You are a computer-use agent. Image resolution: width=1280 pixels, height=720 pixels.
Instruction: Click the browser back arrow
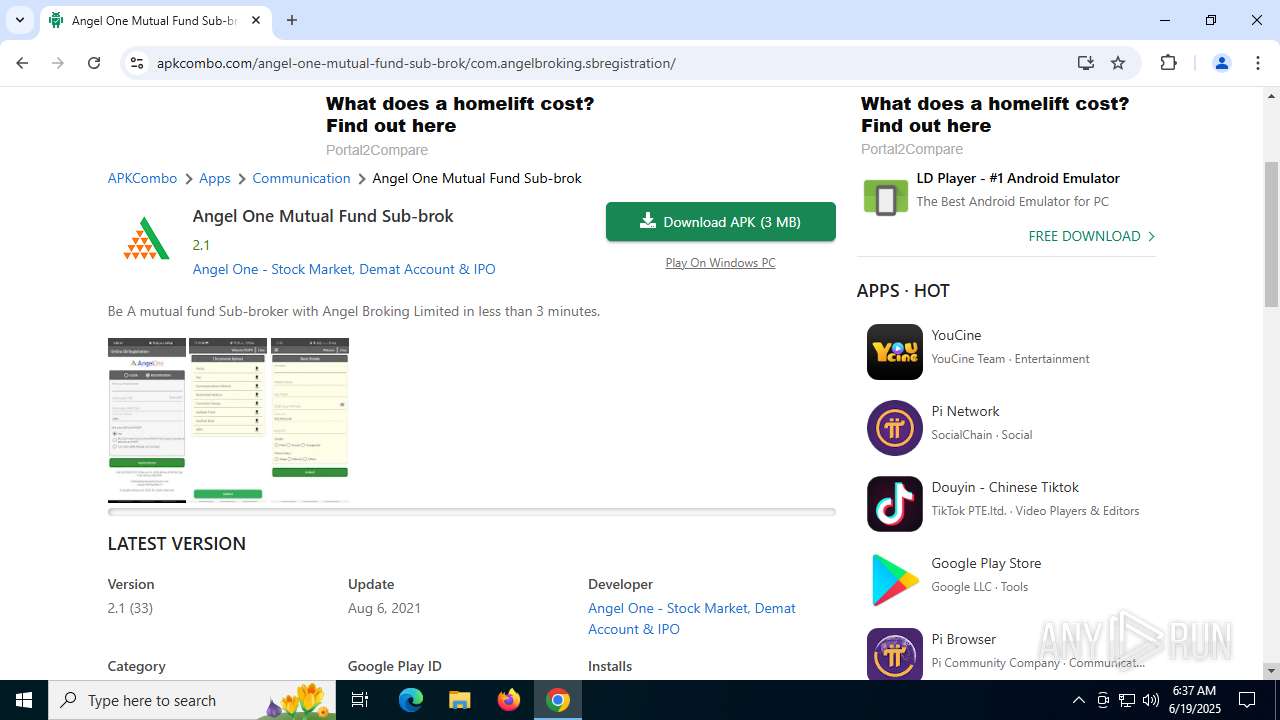(x=22, y=63)
